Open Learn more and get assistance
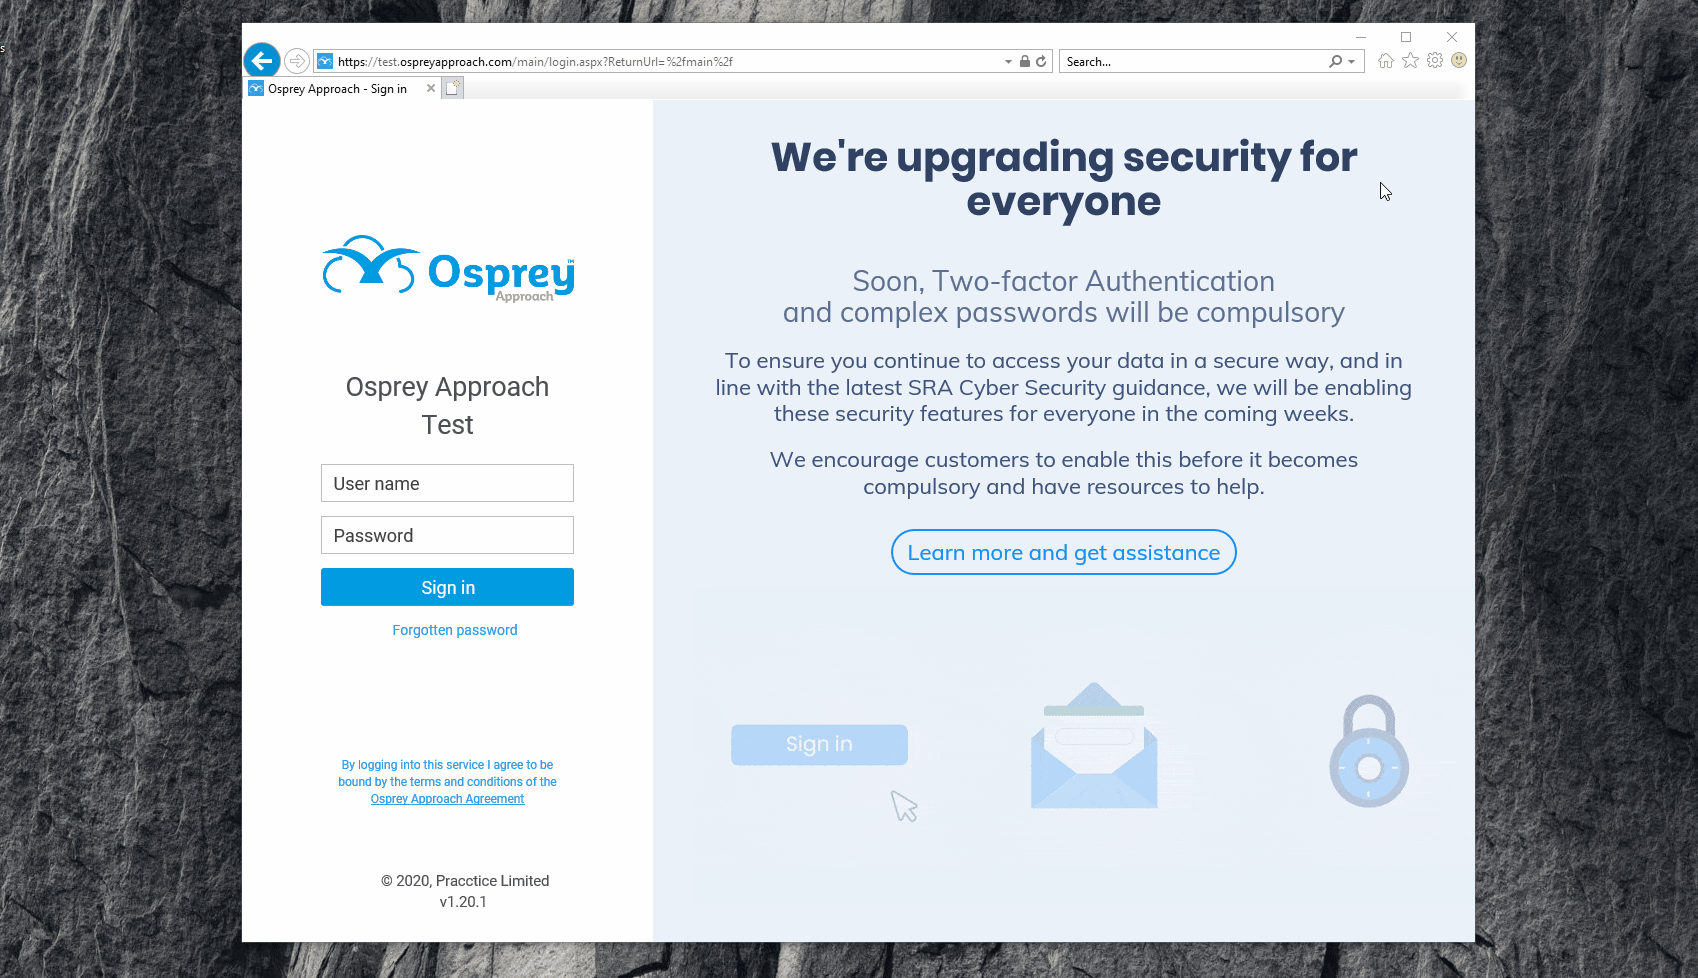 click(1064, 552)
